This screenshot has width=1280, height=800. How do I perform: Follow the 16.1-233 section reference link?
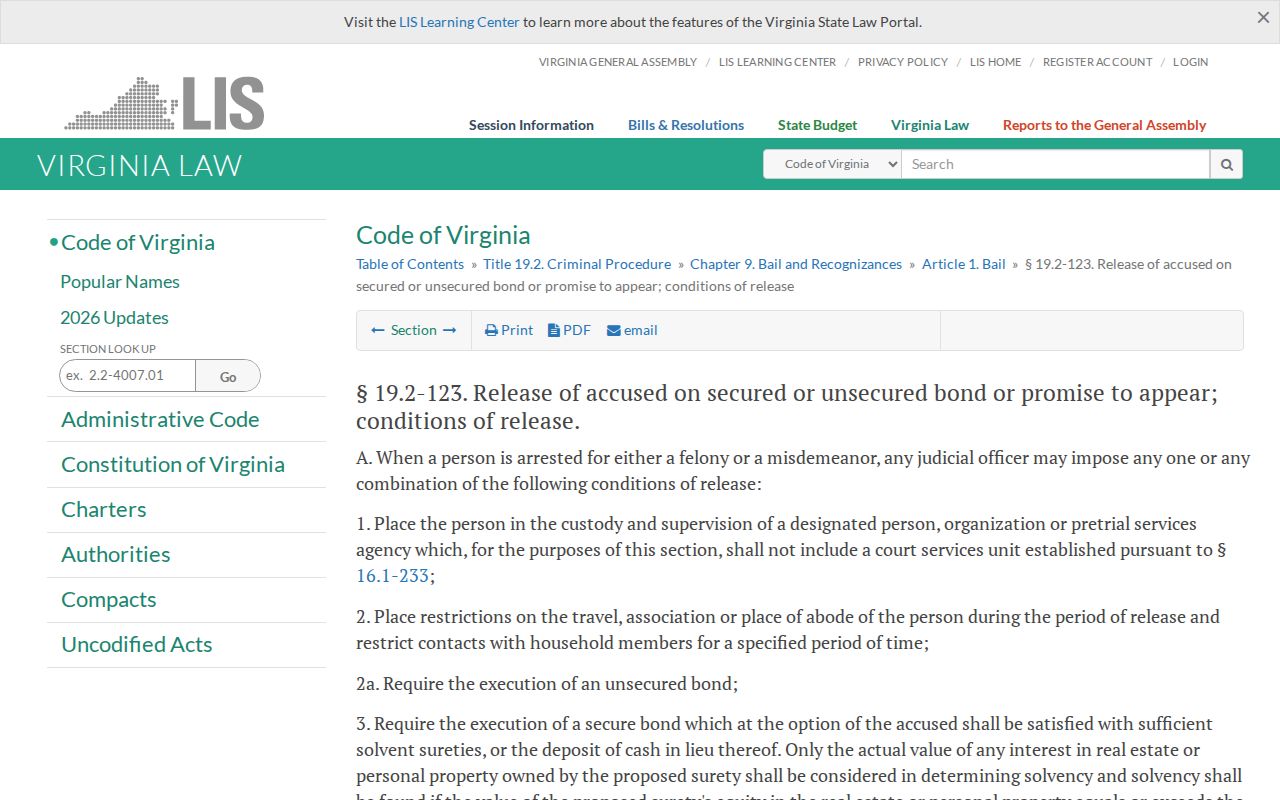point(392,576)
